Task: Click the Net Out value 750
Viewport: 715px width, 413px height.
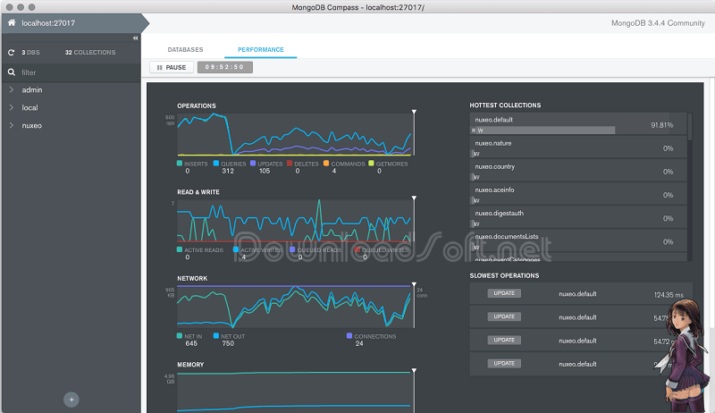Action: (x=228, y=343)
